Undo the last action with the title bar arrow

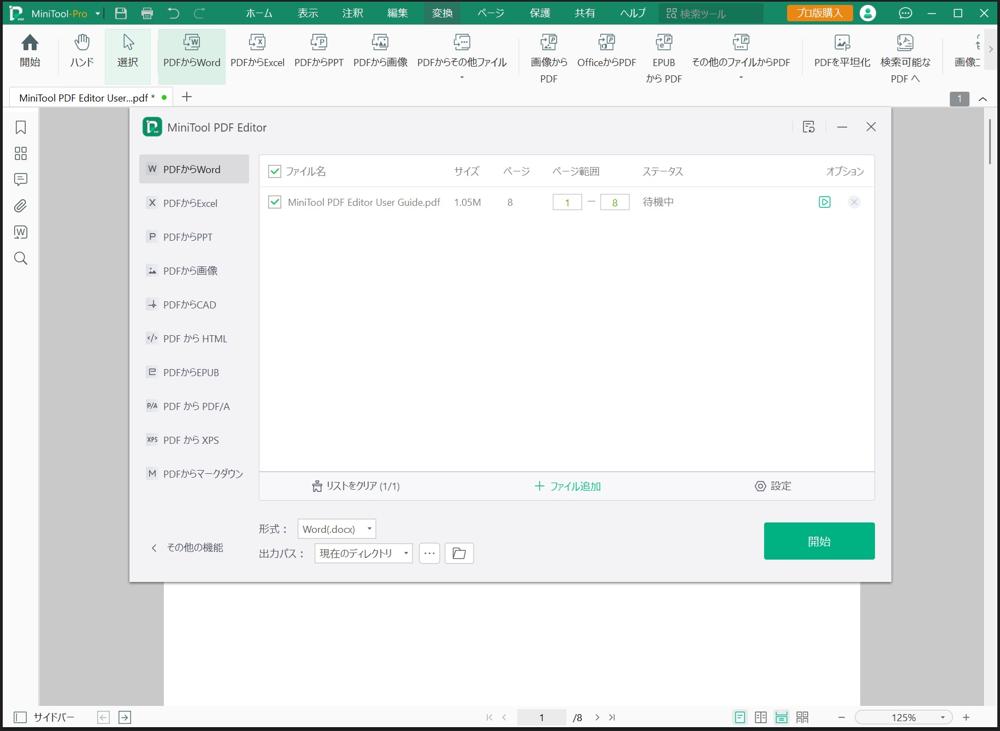(x=173, y=13)
